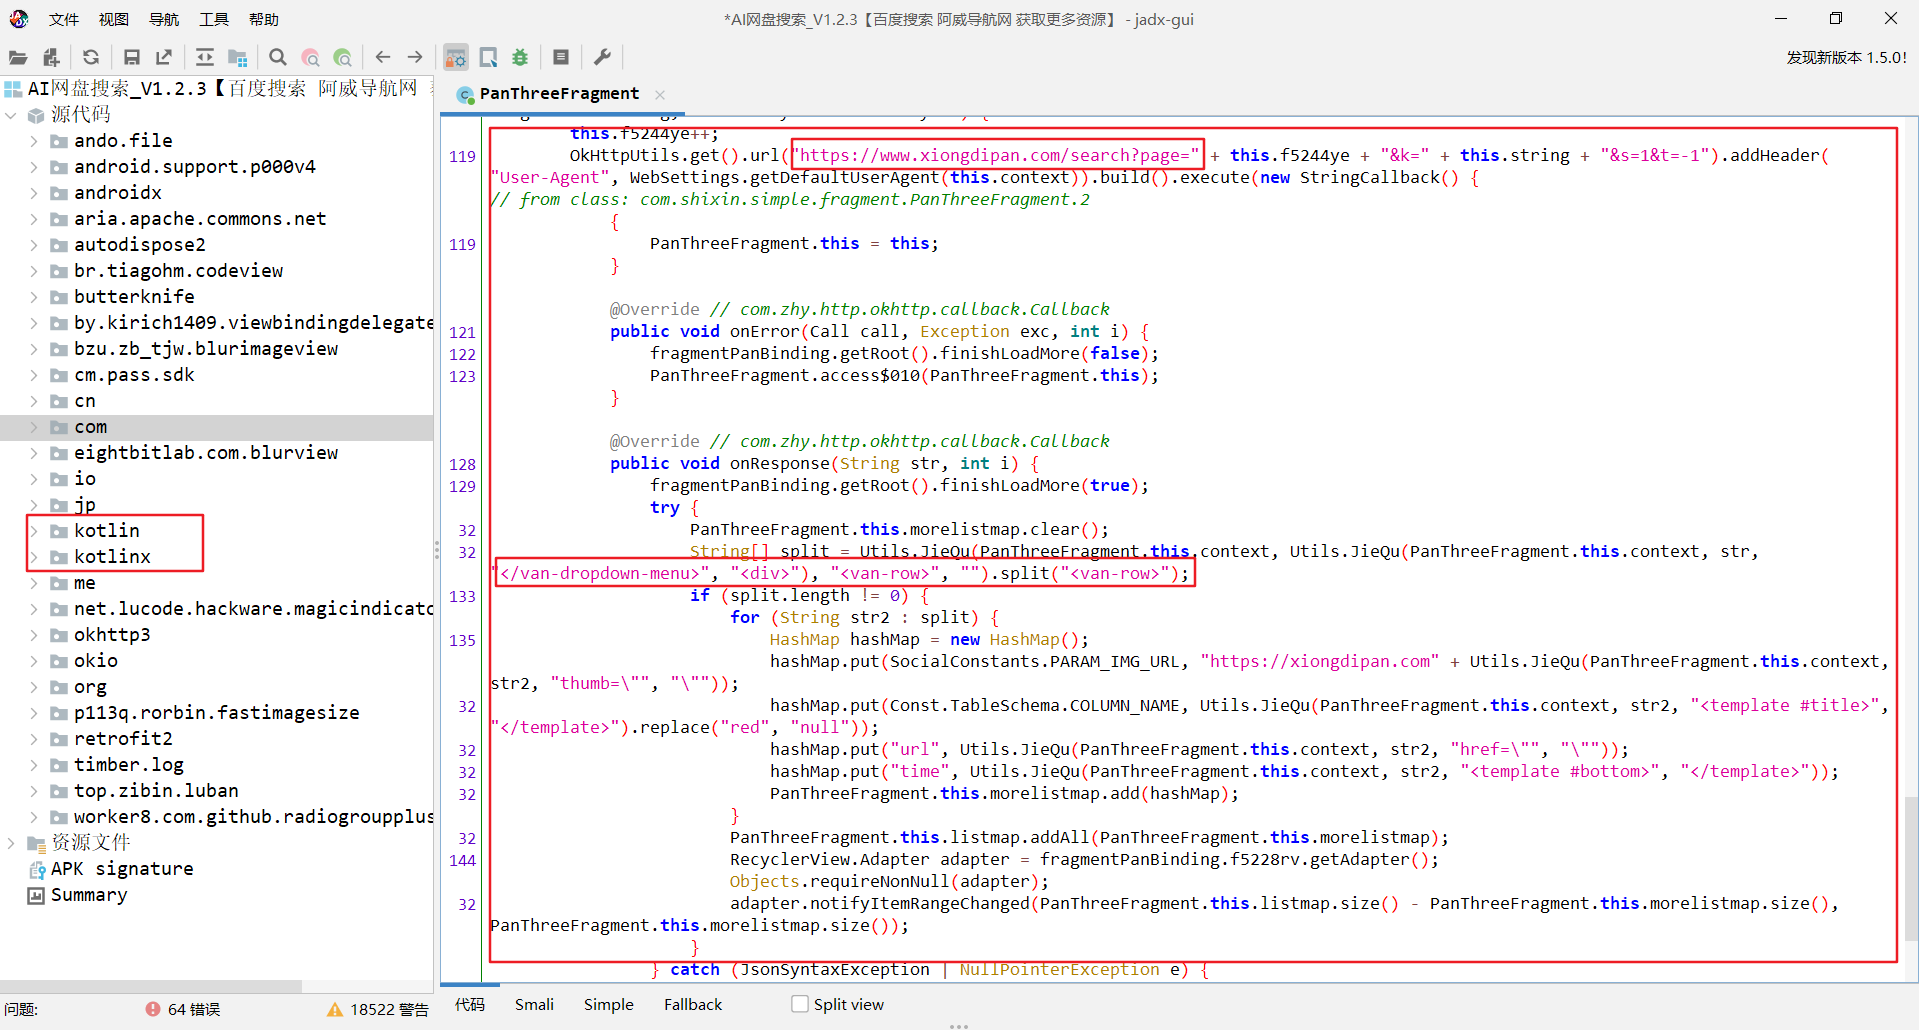This screenshot has width=1919, height=1030.
Task: Open the 帮助 menu
Action: pos(263,19)
